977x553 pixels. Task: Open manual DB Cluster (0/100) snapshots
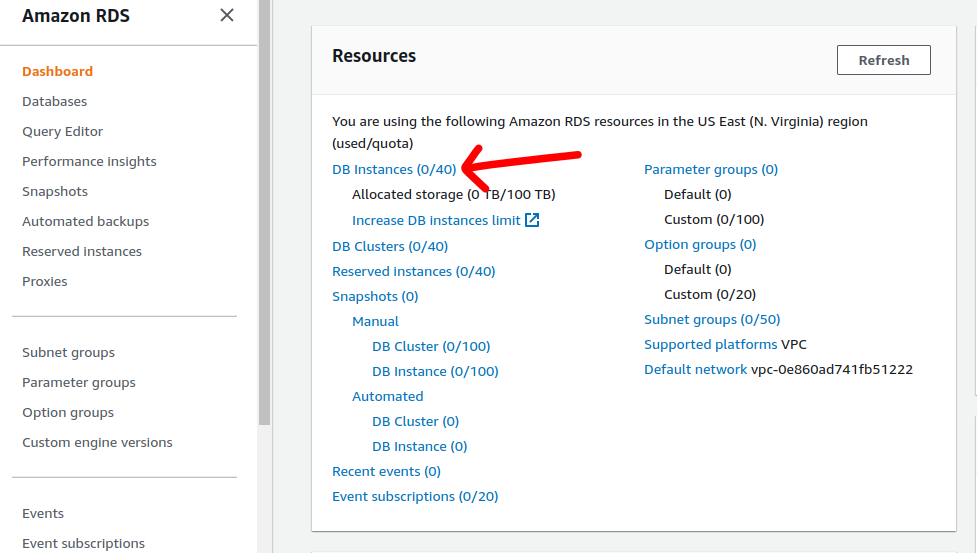[x=431, y=346]
